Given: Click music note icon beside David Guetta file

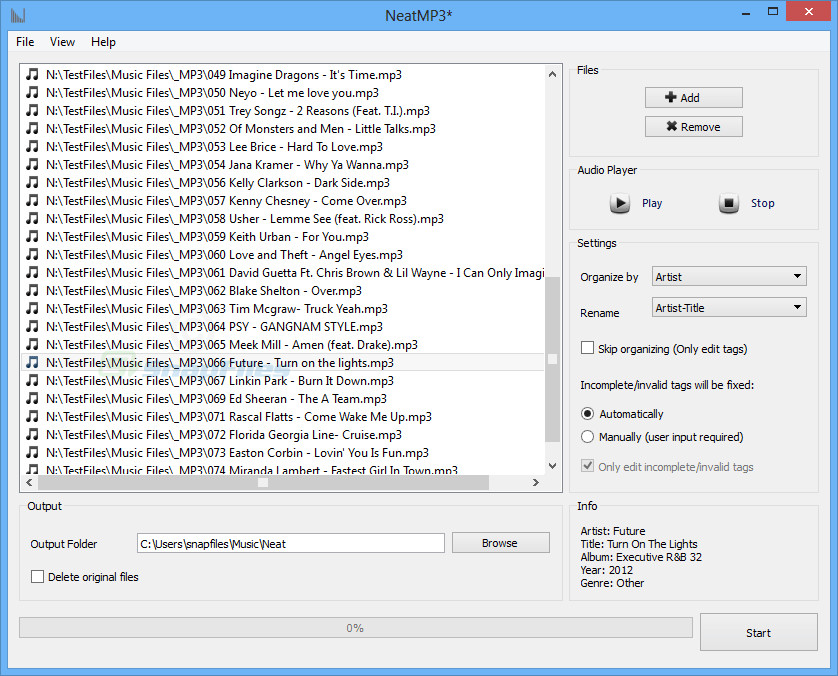Looking at the screenshot, I should (33, 273).
